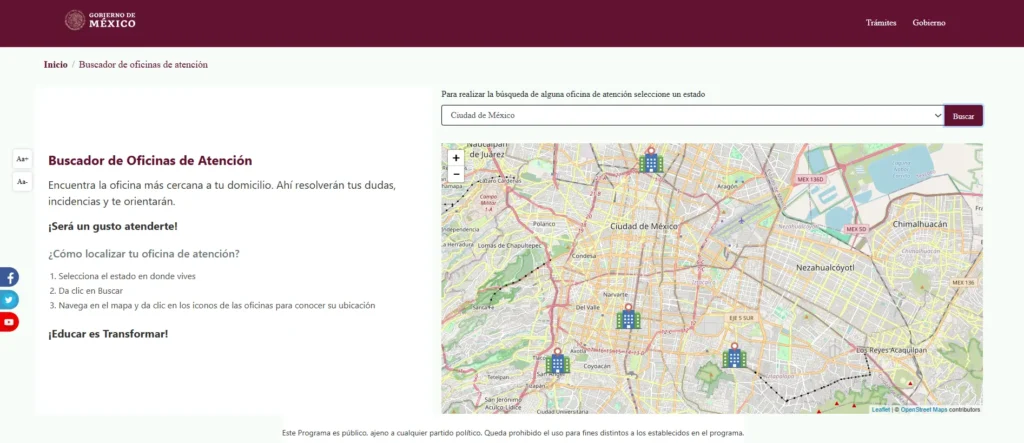
Task: Select the office marker near Aragón
Action: pos(650,160)
